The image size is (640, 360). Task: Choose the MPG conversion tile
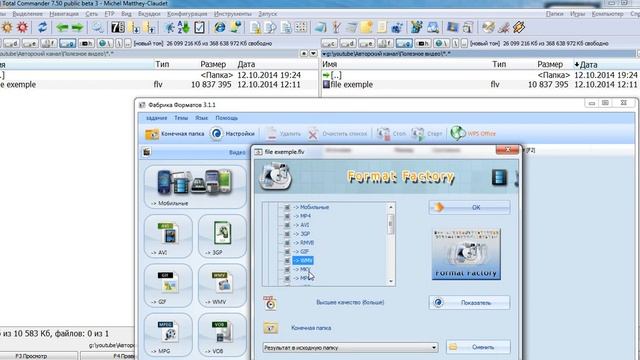click(x=168, y=335)
